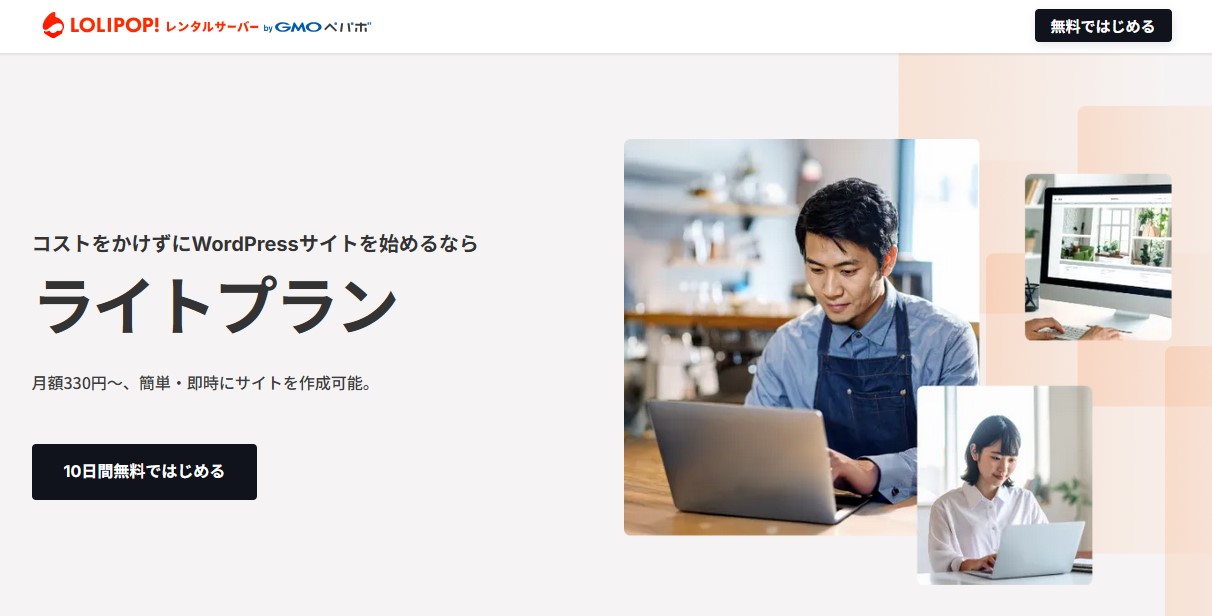Click the red Lolipop balloon logo icon
The width and height of the screenshot is (1212, 616).
[53, 26]
